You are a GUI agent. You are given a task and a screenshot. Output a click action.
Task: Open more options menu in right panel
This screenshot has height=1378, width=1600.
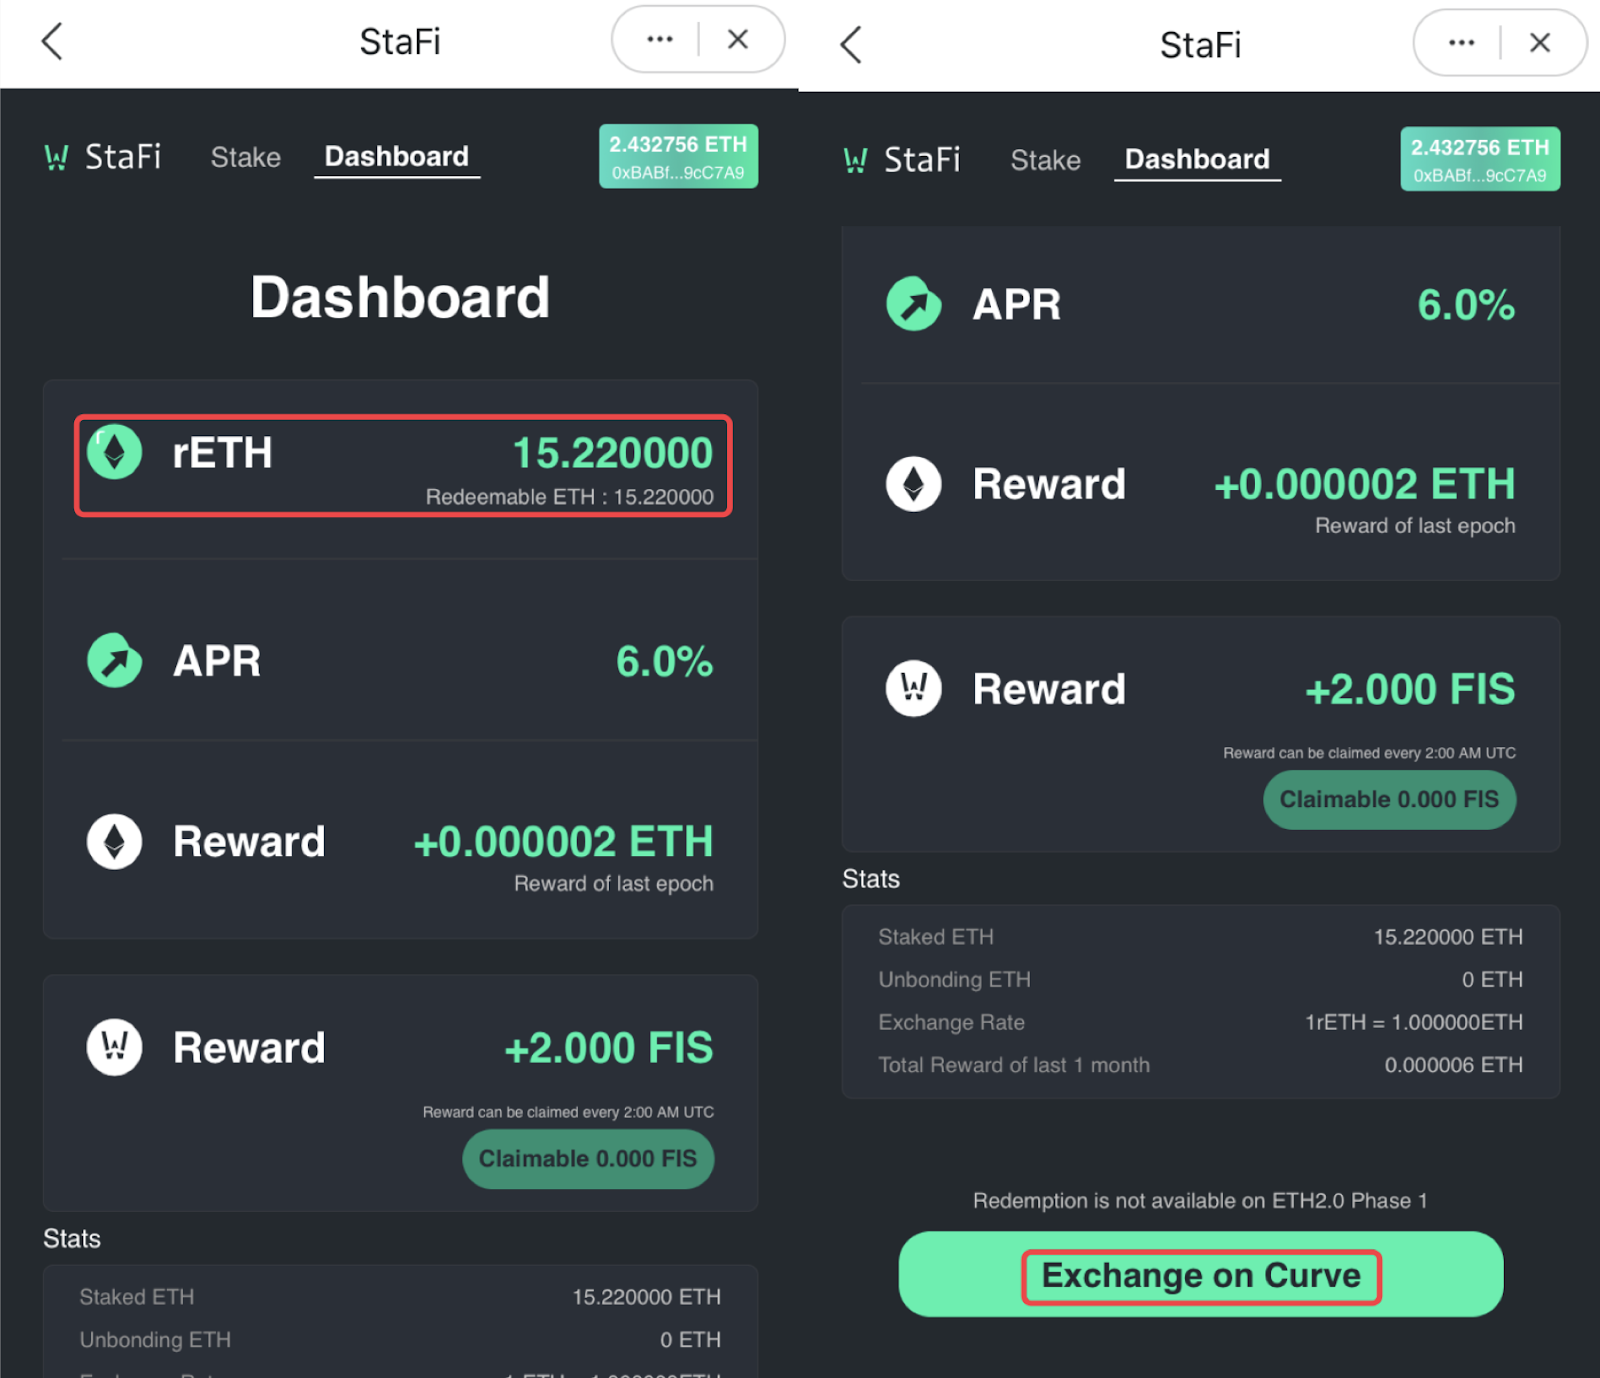point(1461,42)
